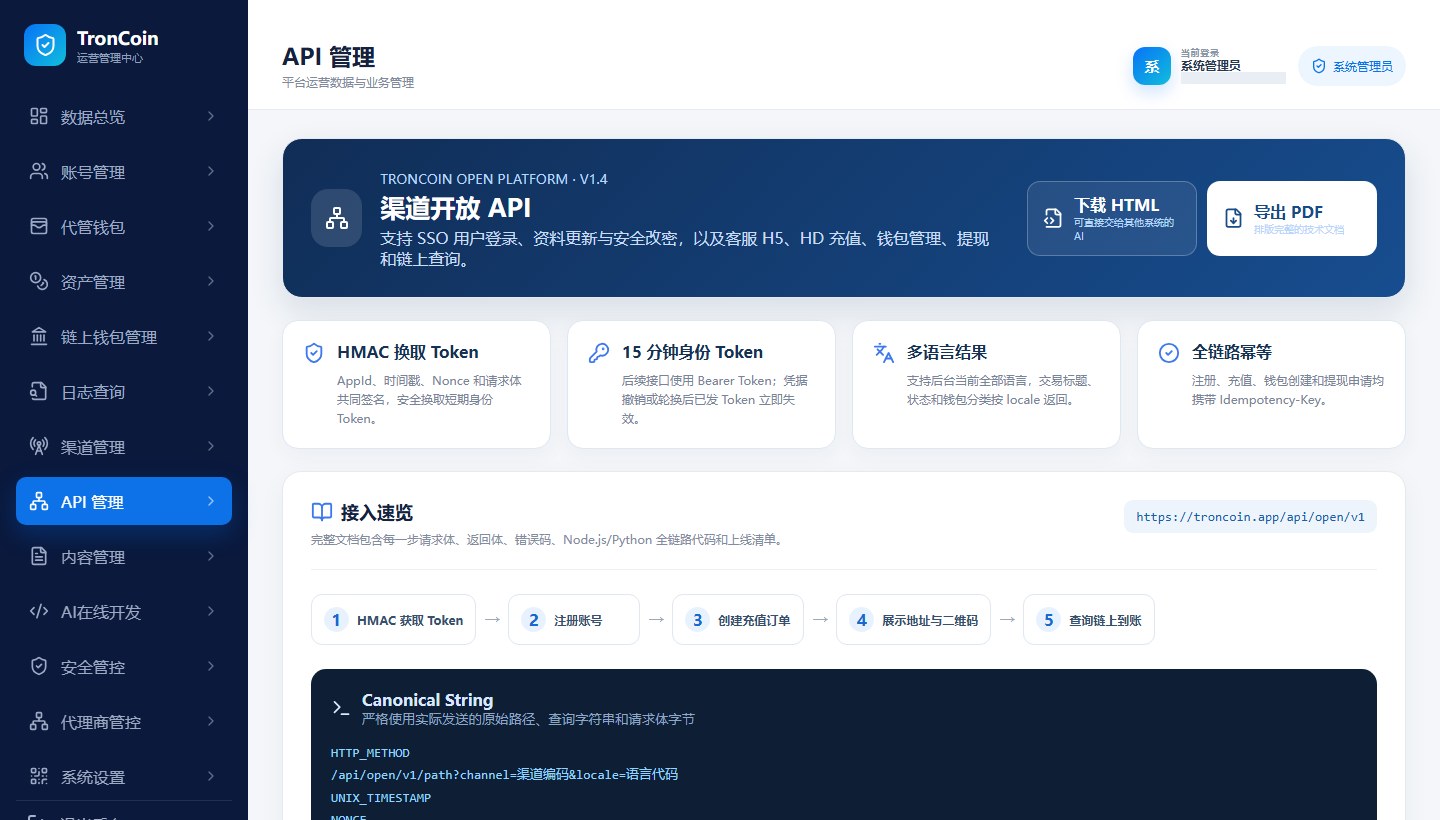Image resolution: width=1440 pixels, height=820 pixels.
Task: Click step 3 创建充值订单
Action: click(738, 620)
